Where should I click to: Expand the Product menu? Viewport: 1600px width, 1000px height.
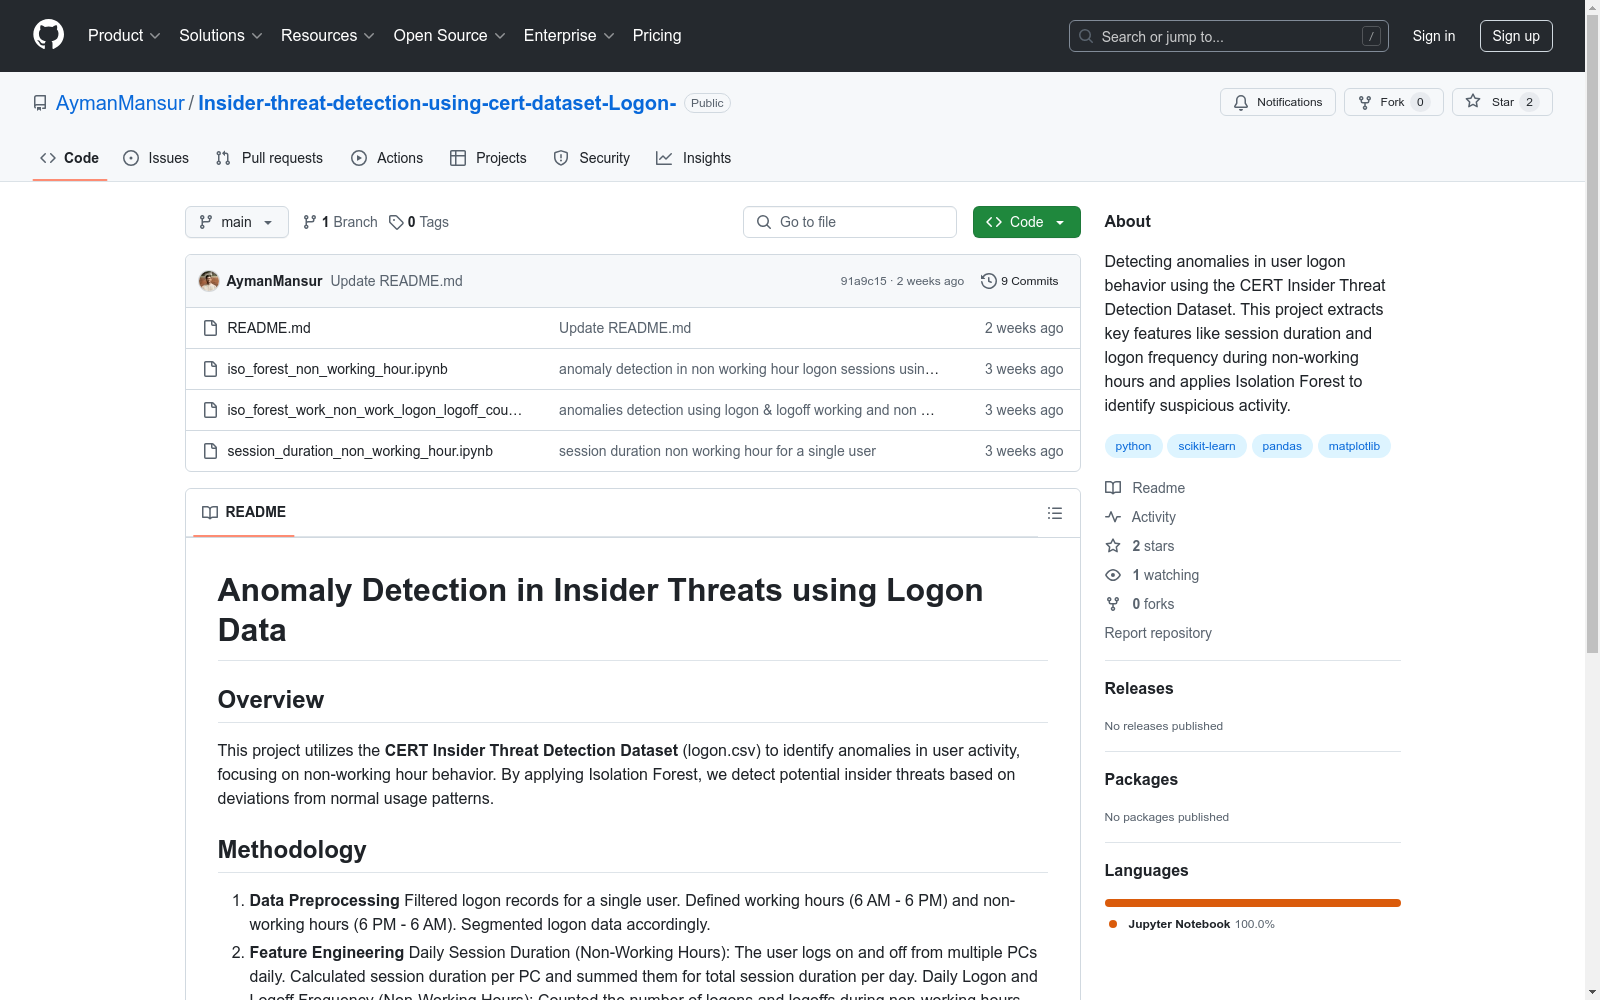(x=124, y=36)
